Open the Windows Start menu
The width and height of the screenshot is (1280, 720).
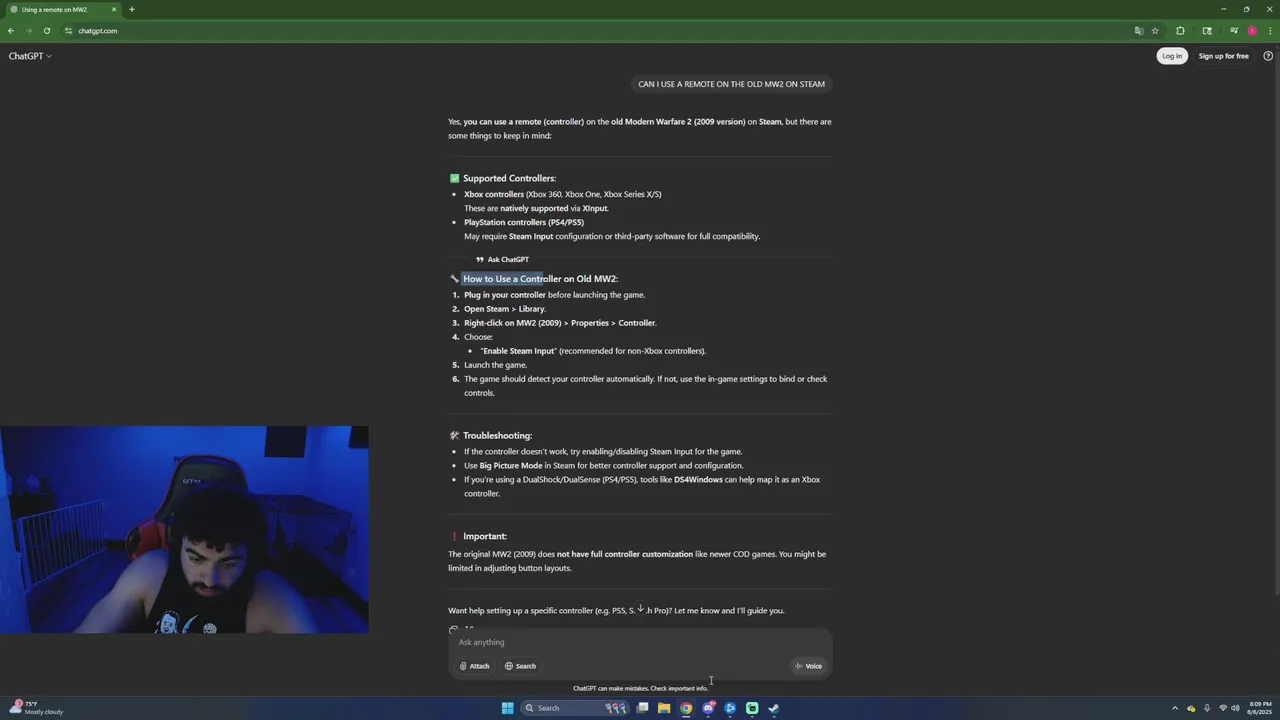(x=507, y=708)
